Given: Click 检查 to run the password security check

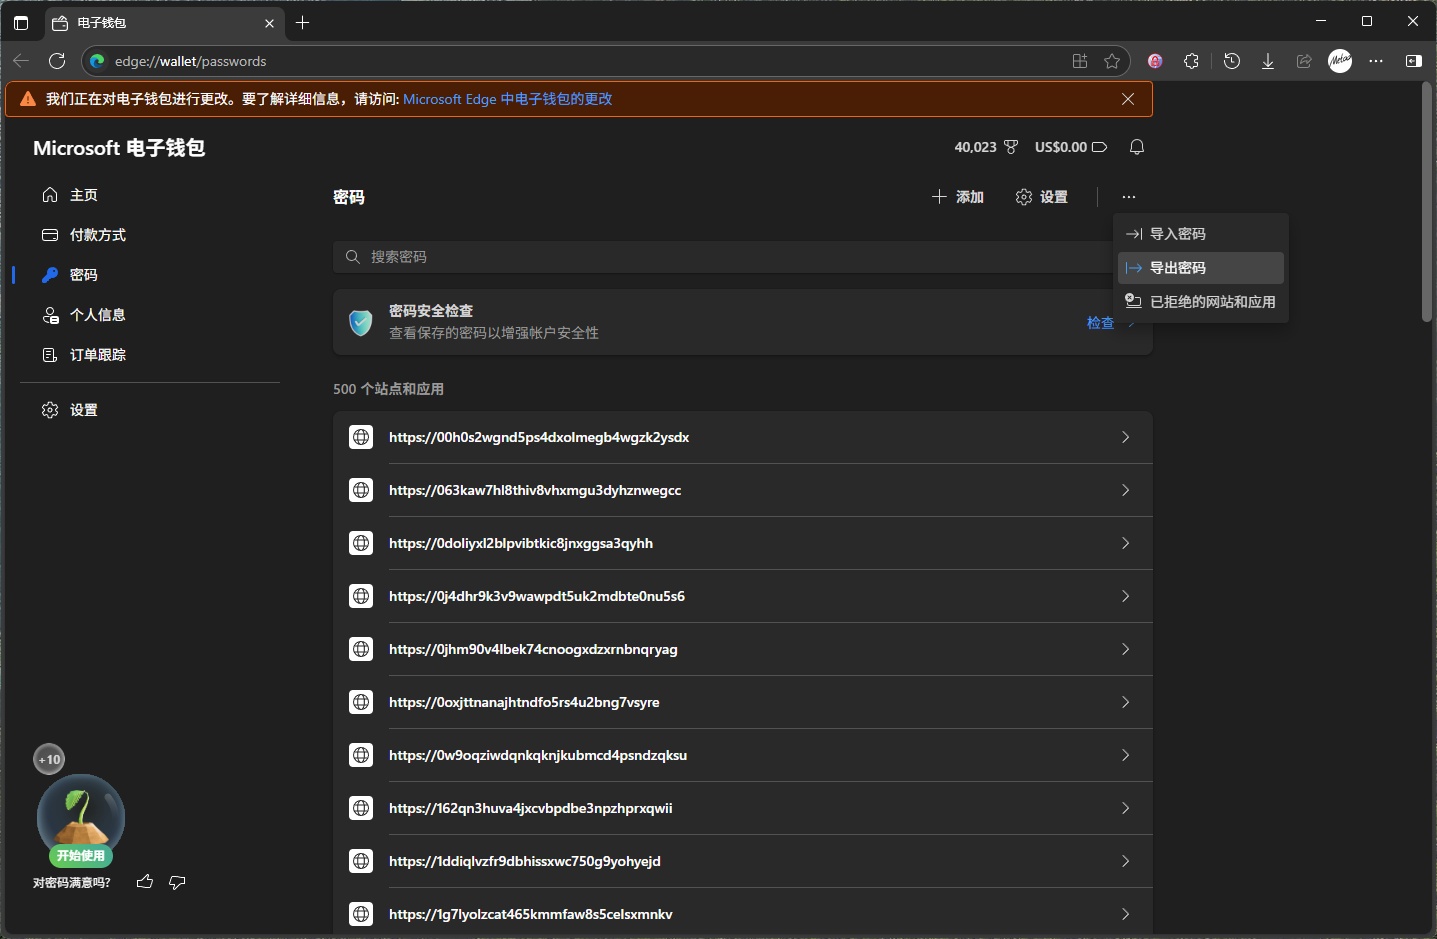Looking at the screenshot, I should (1098, 323).
